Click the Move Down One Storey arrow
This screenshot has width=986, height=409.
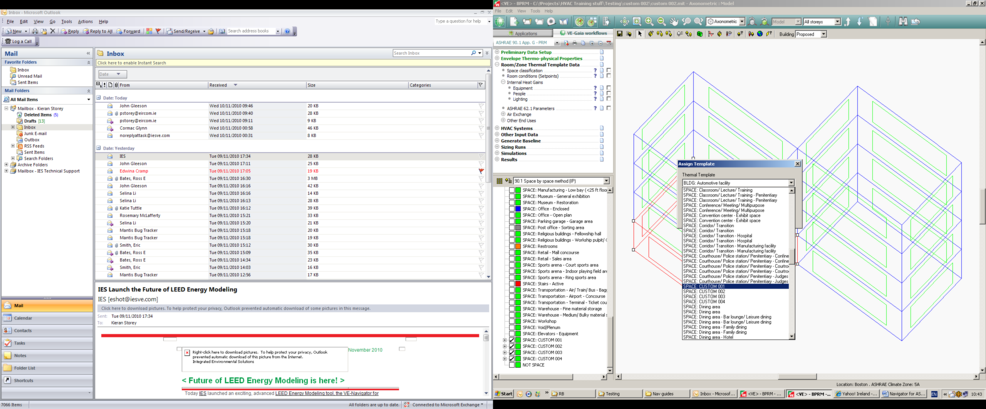(860, 21)
